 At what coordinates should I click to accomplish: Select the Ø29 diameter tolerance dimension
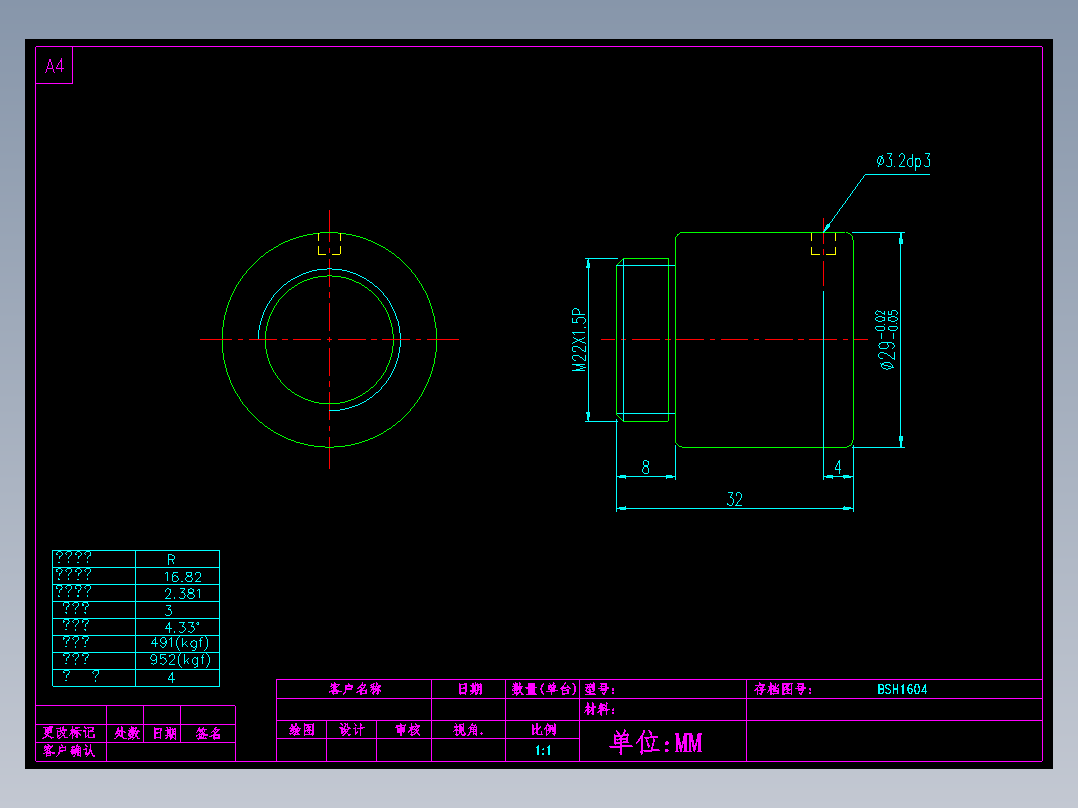(x=887, y=340)
